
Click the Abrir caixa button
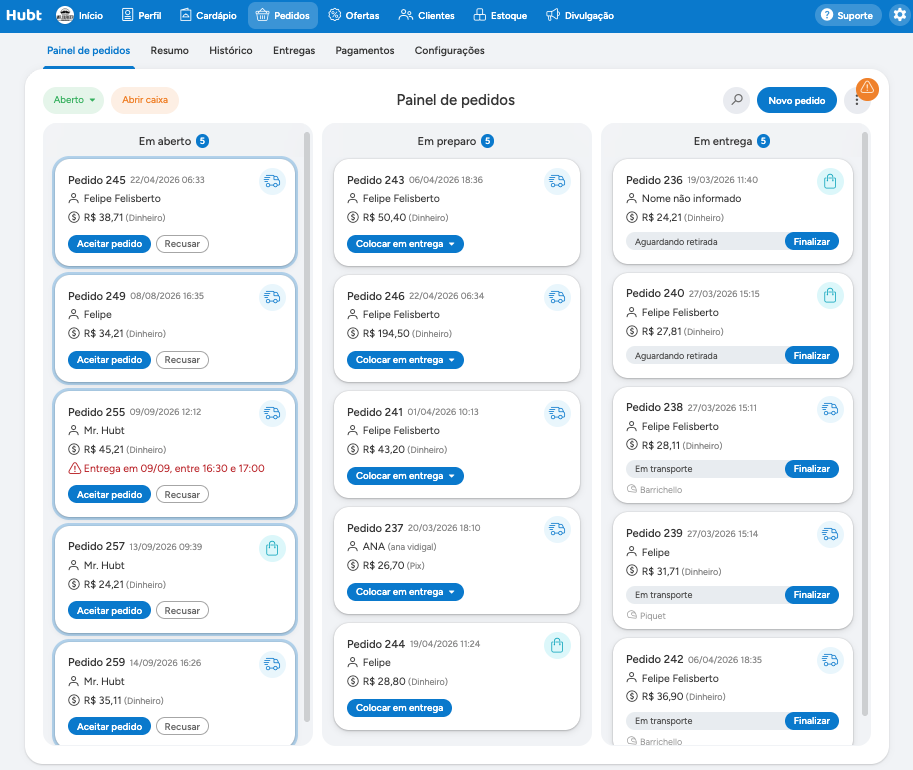pos(145,100)
